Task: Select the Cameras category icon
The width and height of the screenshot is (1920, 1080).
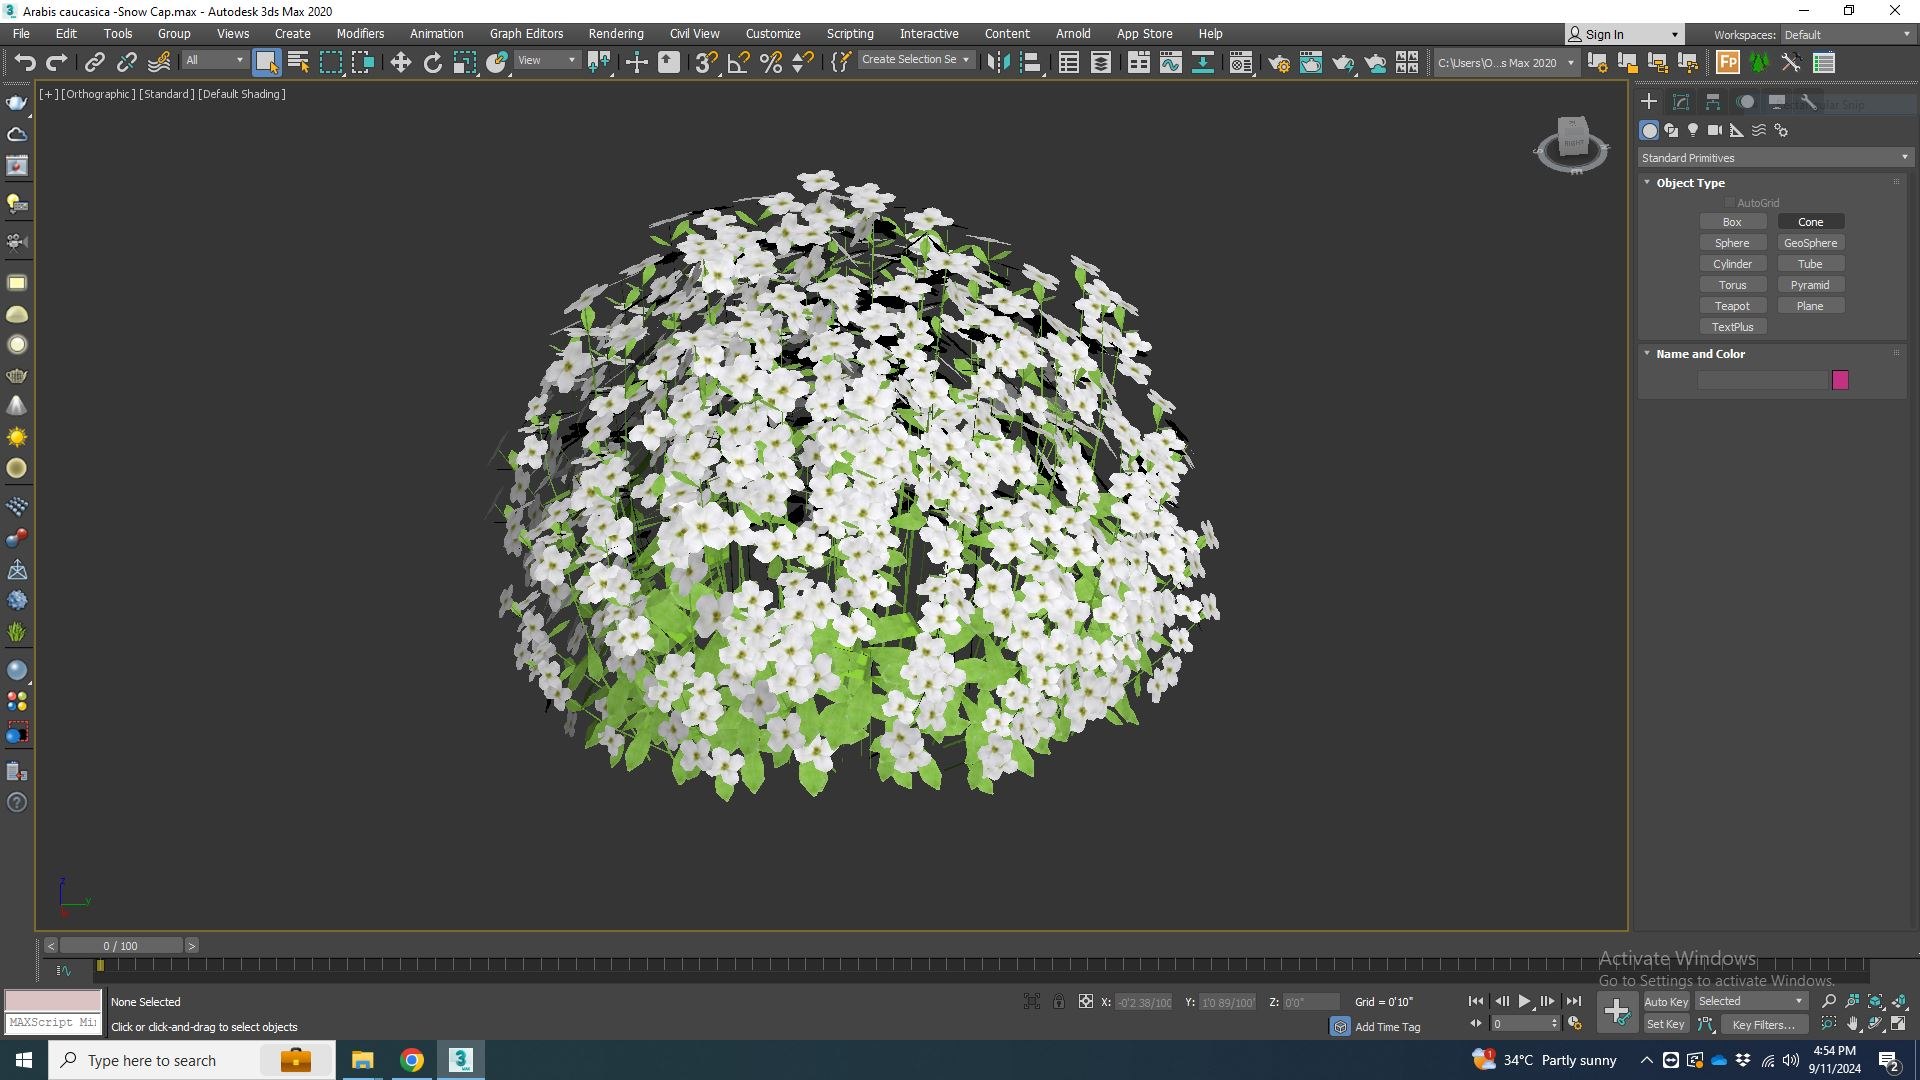Action: [x=1715, y=130]
